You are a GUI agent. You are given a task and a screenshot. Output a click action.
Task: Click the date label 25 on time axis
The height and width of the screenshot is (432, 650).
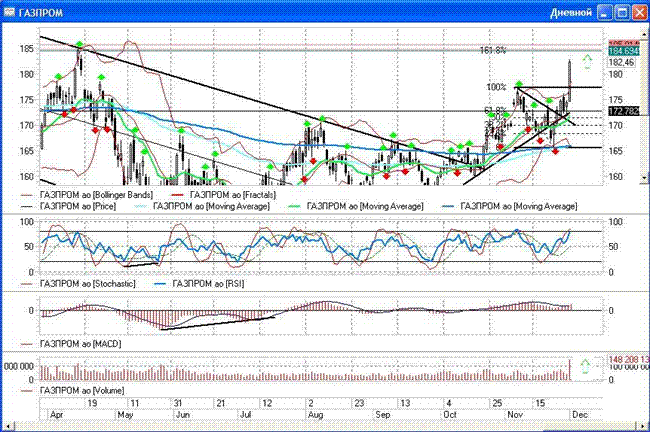tap(497, 403)
